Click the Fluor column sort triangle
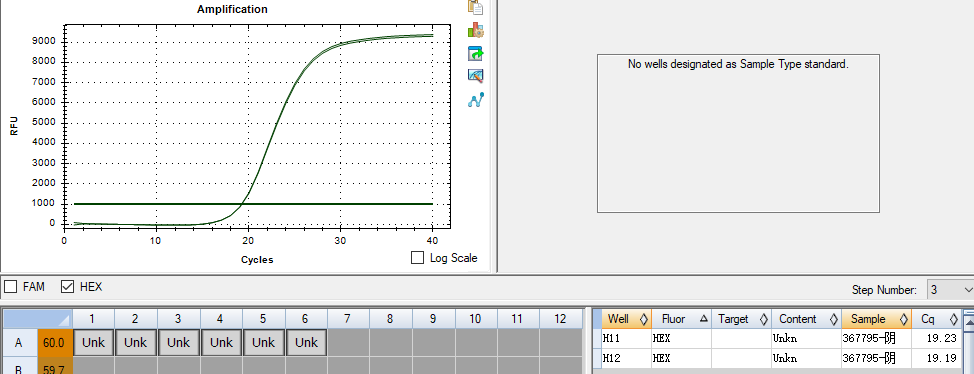This screenshot has height=374, width=974. 703,319
